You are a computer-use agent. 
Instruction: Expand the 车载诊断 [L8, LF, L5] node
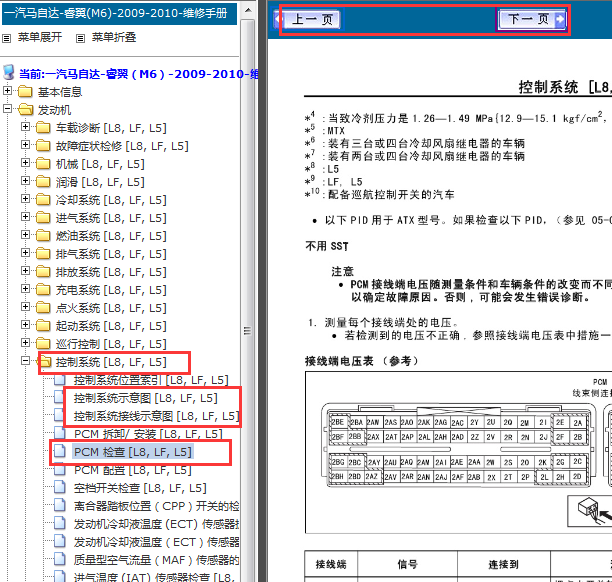(x=25, y=126)
